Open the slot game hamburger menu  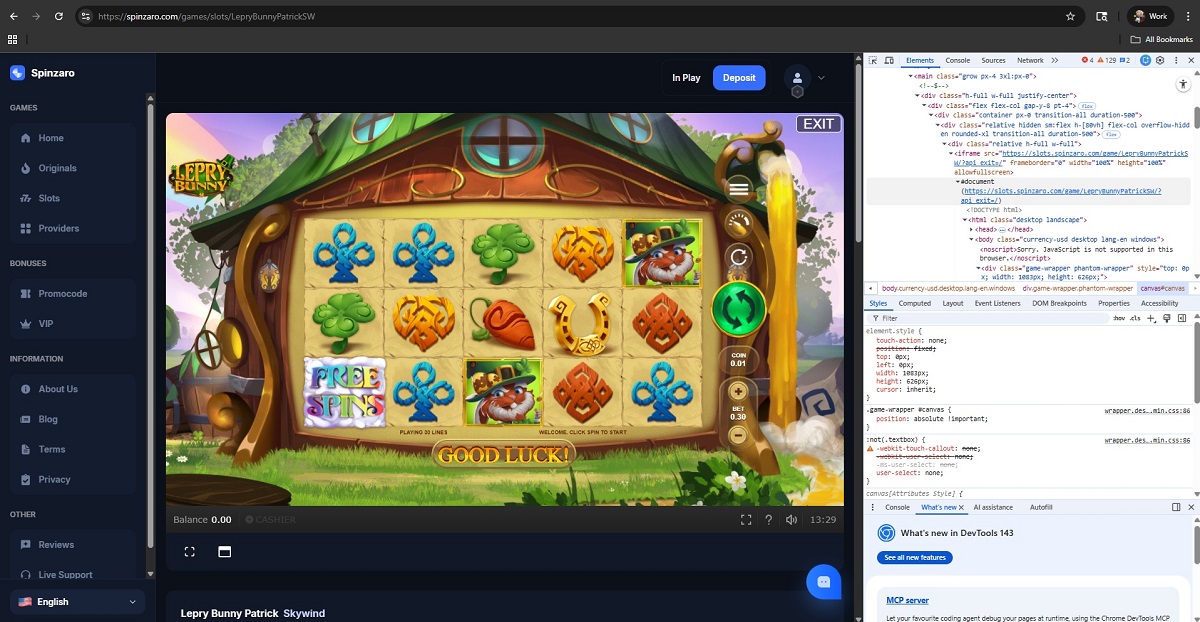739,189
